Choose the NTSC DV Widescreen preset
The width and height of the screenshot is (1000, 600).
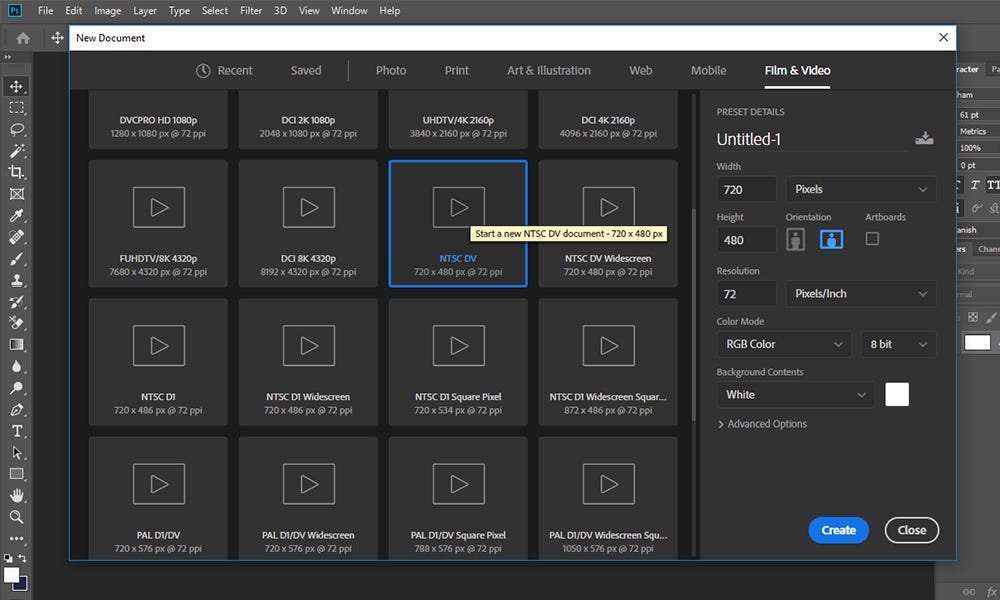pyautogui.click(x=608, y=224)
